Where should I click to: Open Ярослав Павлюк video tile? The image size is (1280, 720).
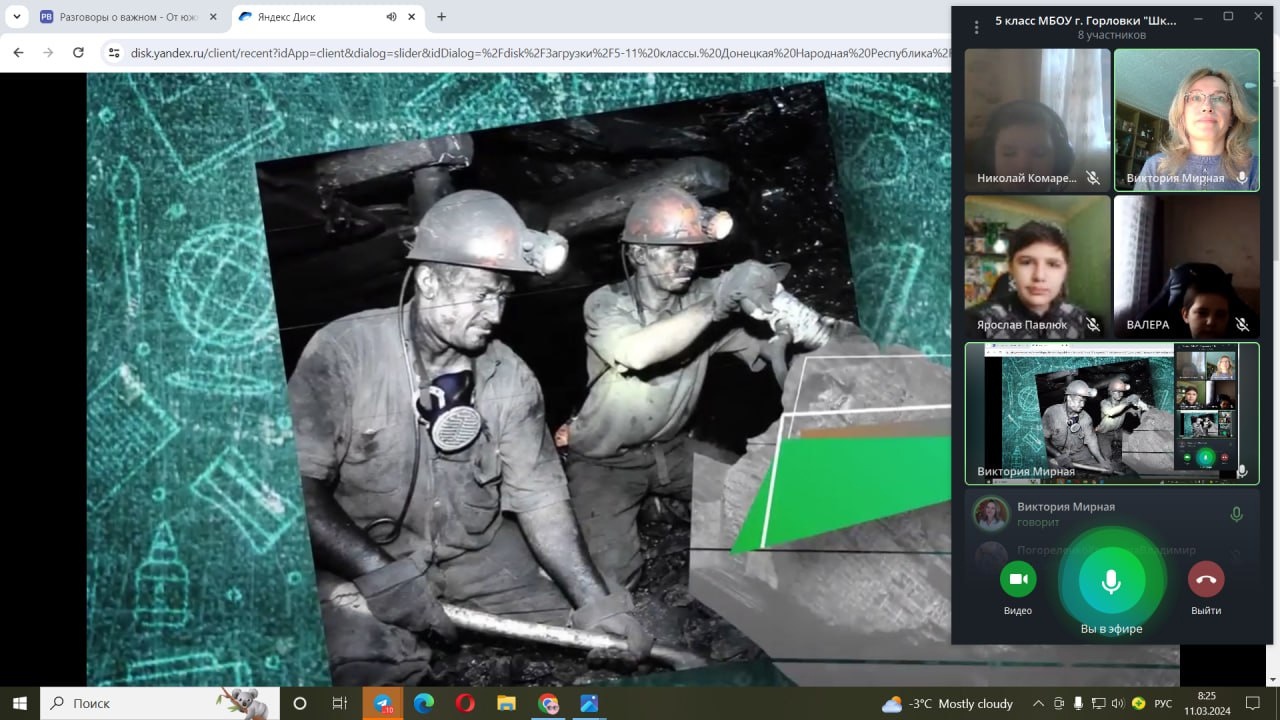pos(1037,266)
